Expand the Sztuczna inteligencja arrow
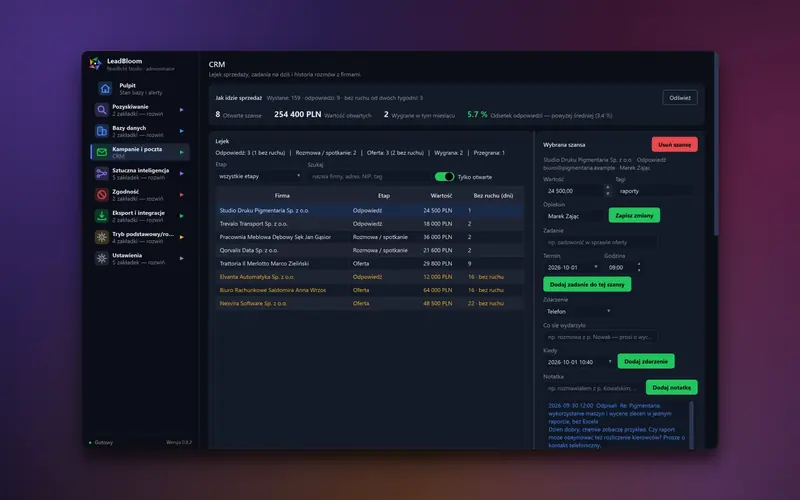The height and width of the screenshot is (500, 800). (x=182, y=173)
